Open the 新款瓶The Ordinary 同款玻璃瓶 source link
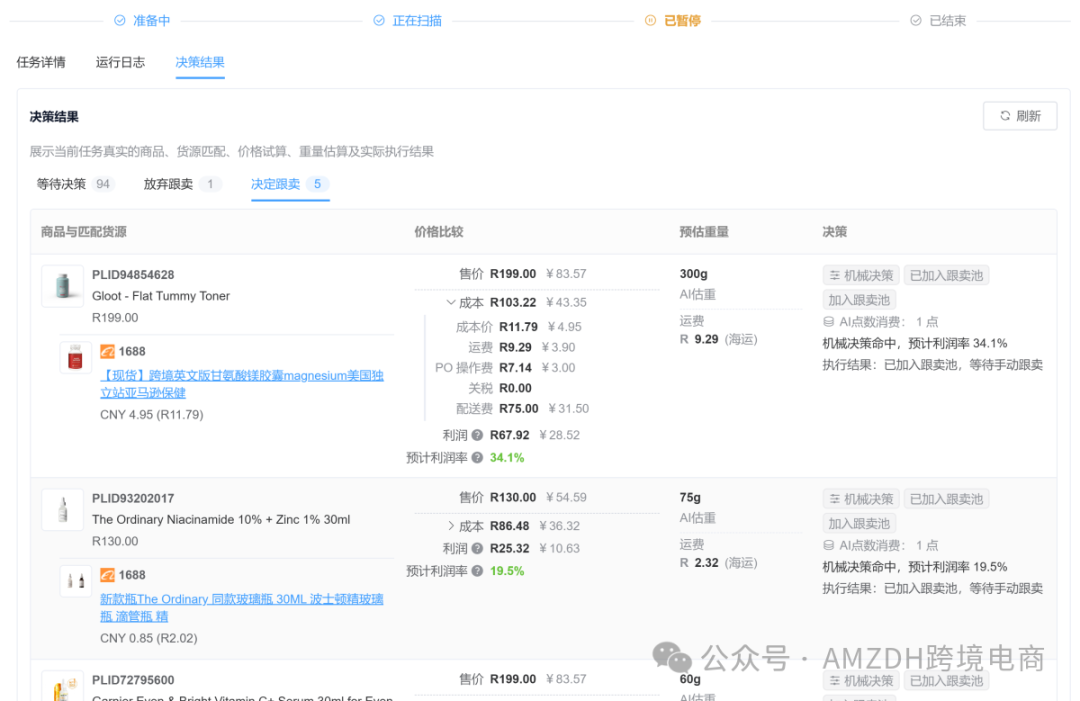The image size is (1080, 701). click(x=242, y=607)
